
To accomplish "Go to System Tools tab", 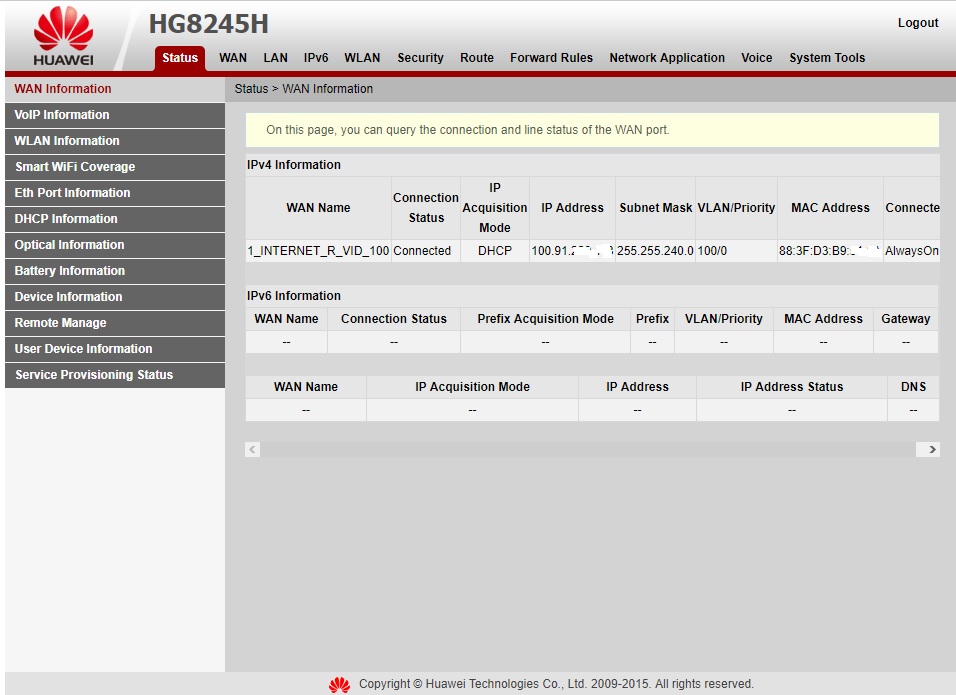I will tap(827, 58).
